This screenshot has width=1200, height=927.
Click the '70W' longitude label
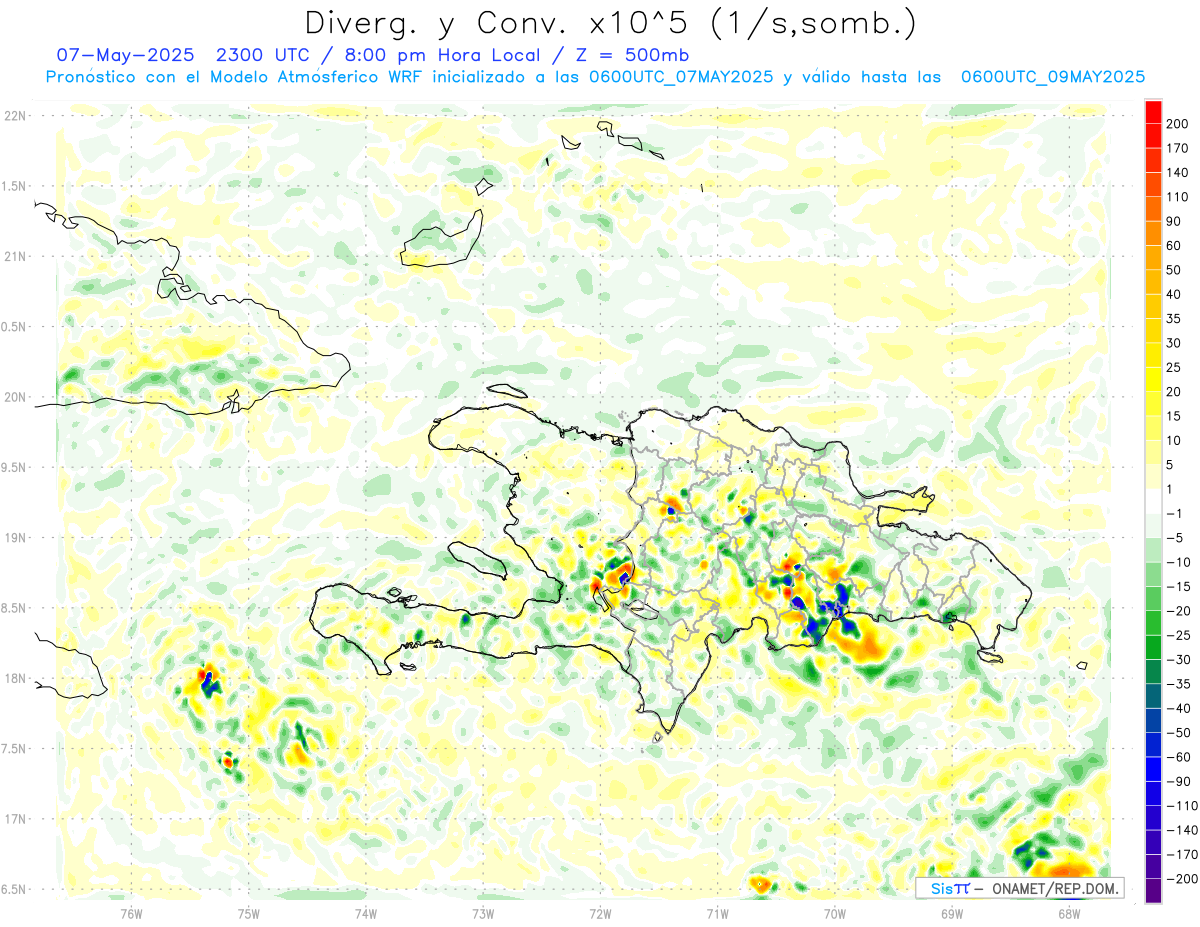click(835, 913)
